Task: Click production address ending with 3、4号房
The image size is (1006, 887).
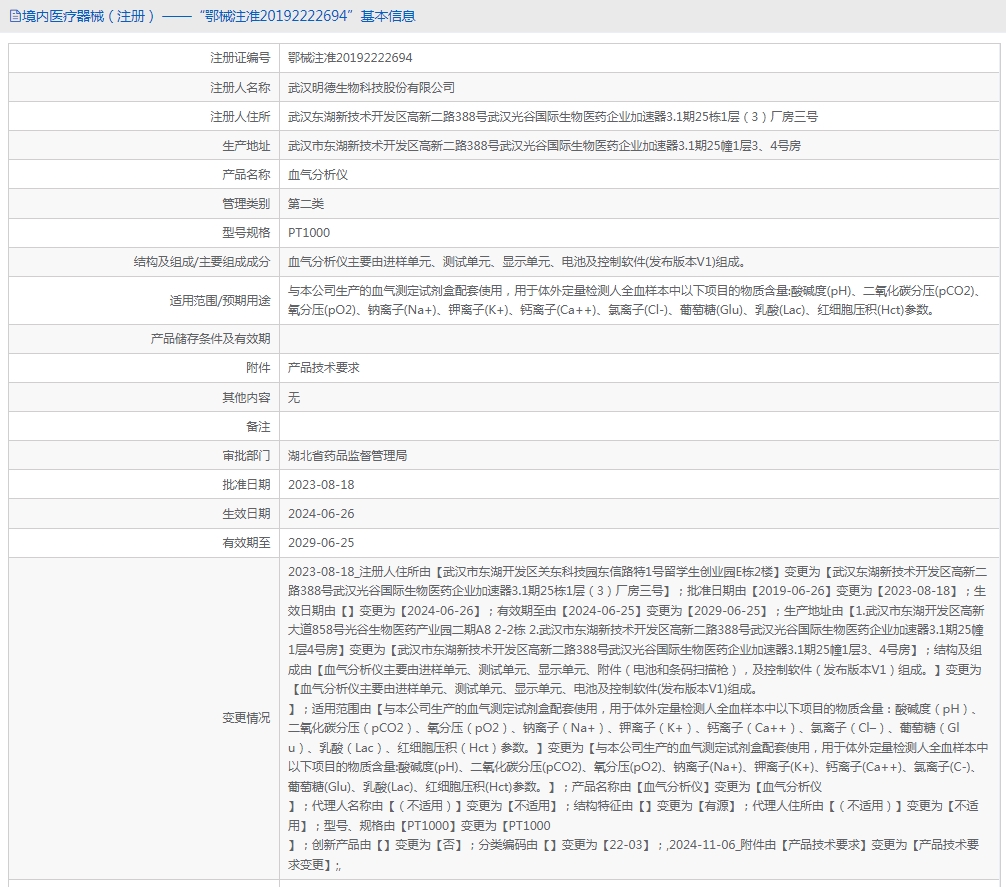Action: click(544, 146)
